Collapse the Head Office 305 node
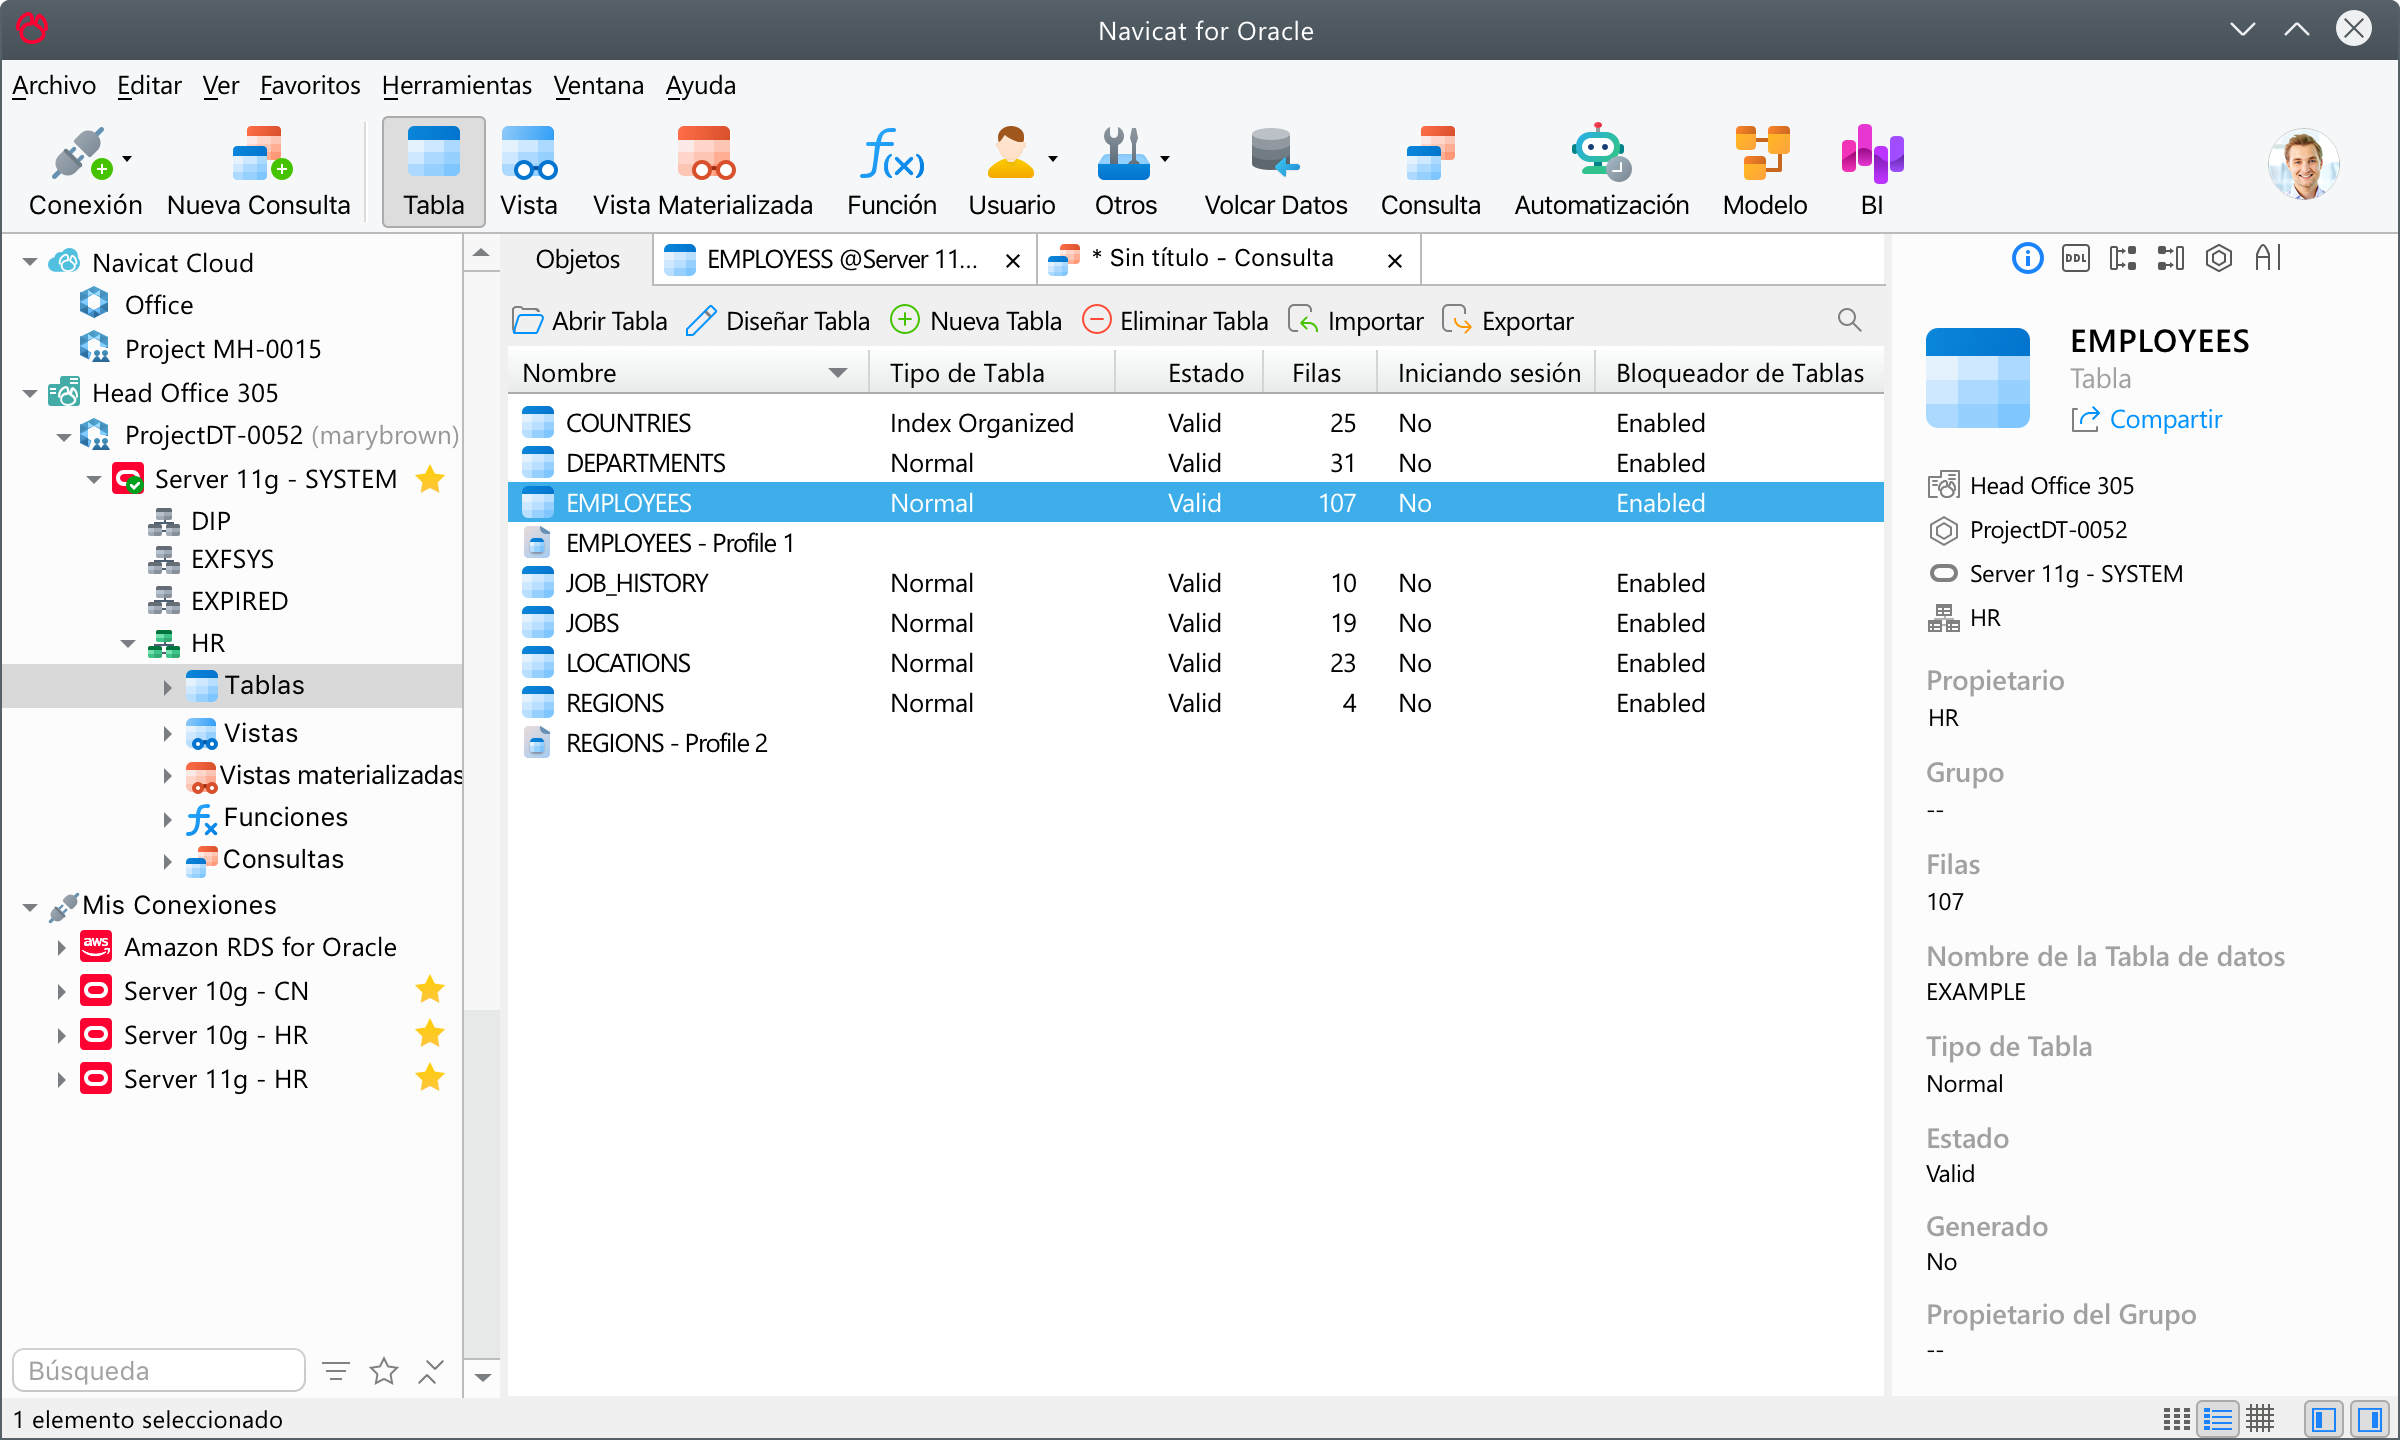The height and width of the screenshot is (1440, 2400). point(30,393)
